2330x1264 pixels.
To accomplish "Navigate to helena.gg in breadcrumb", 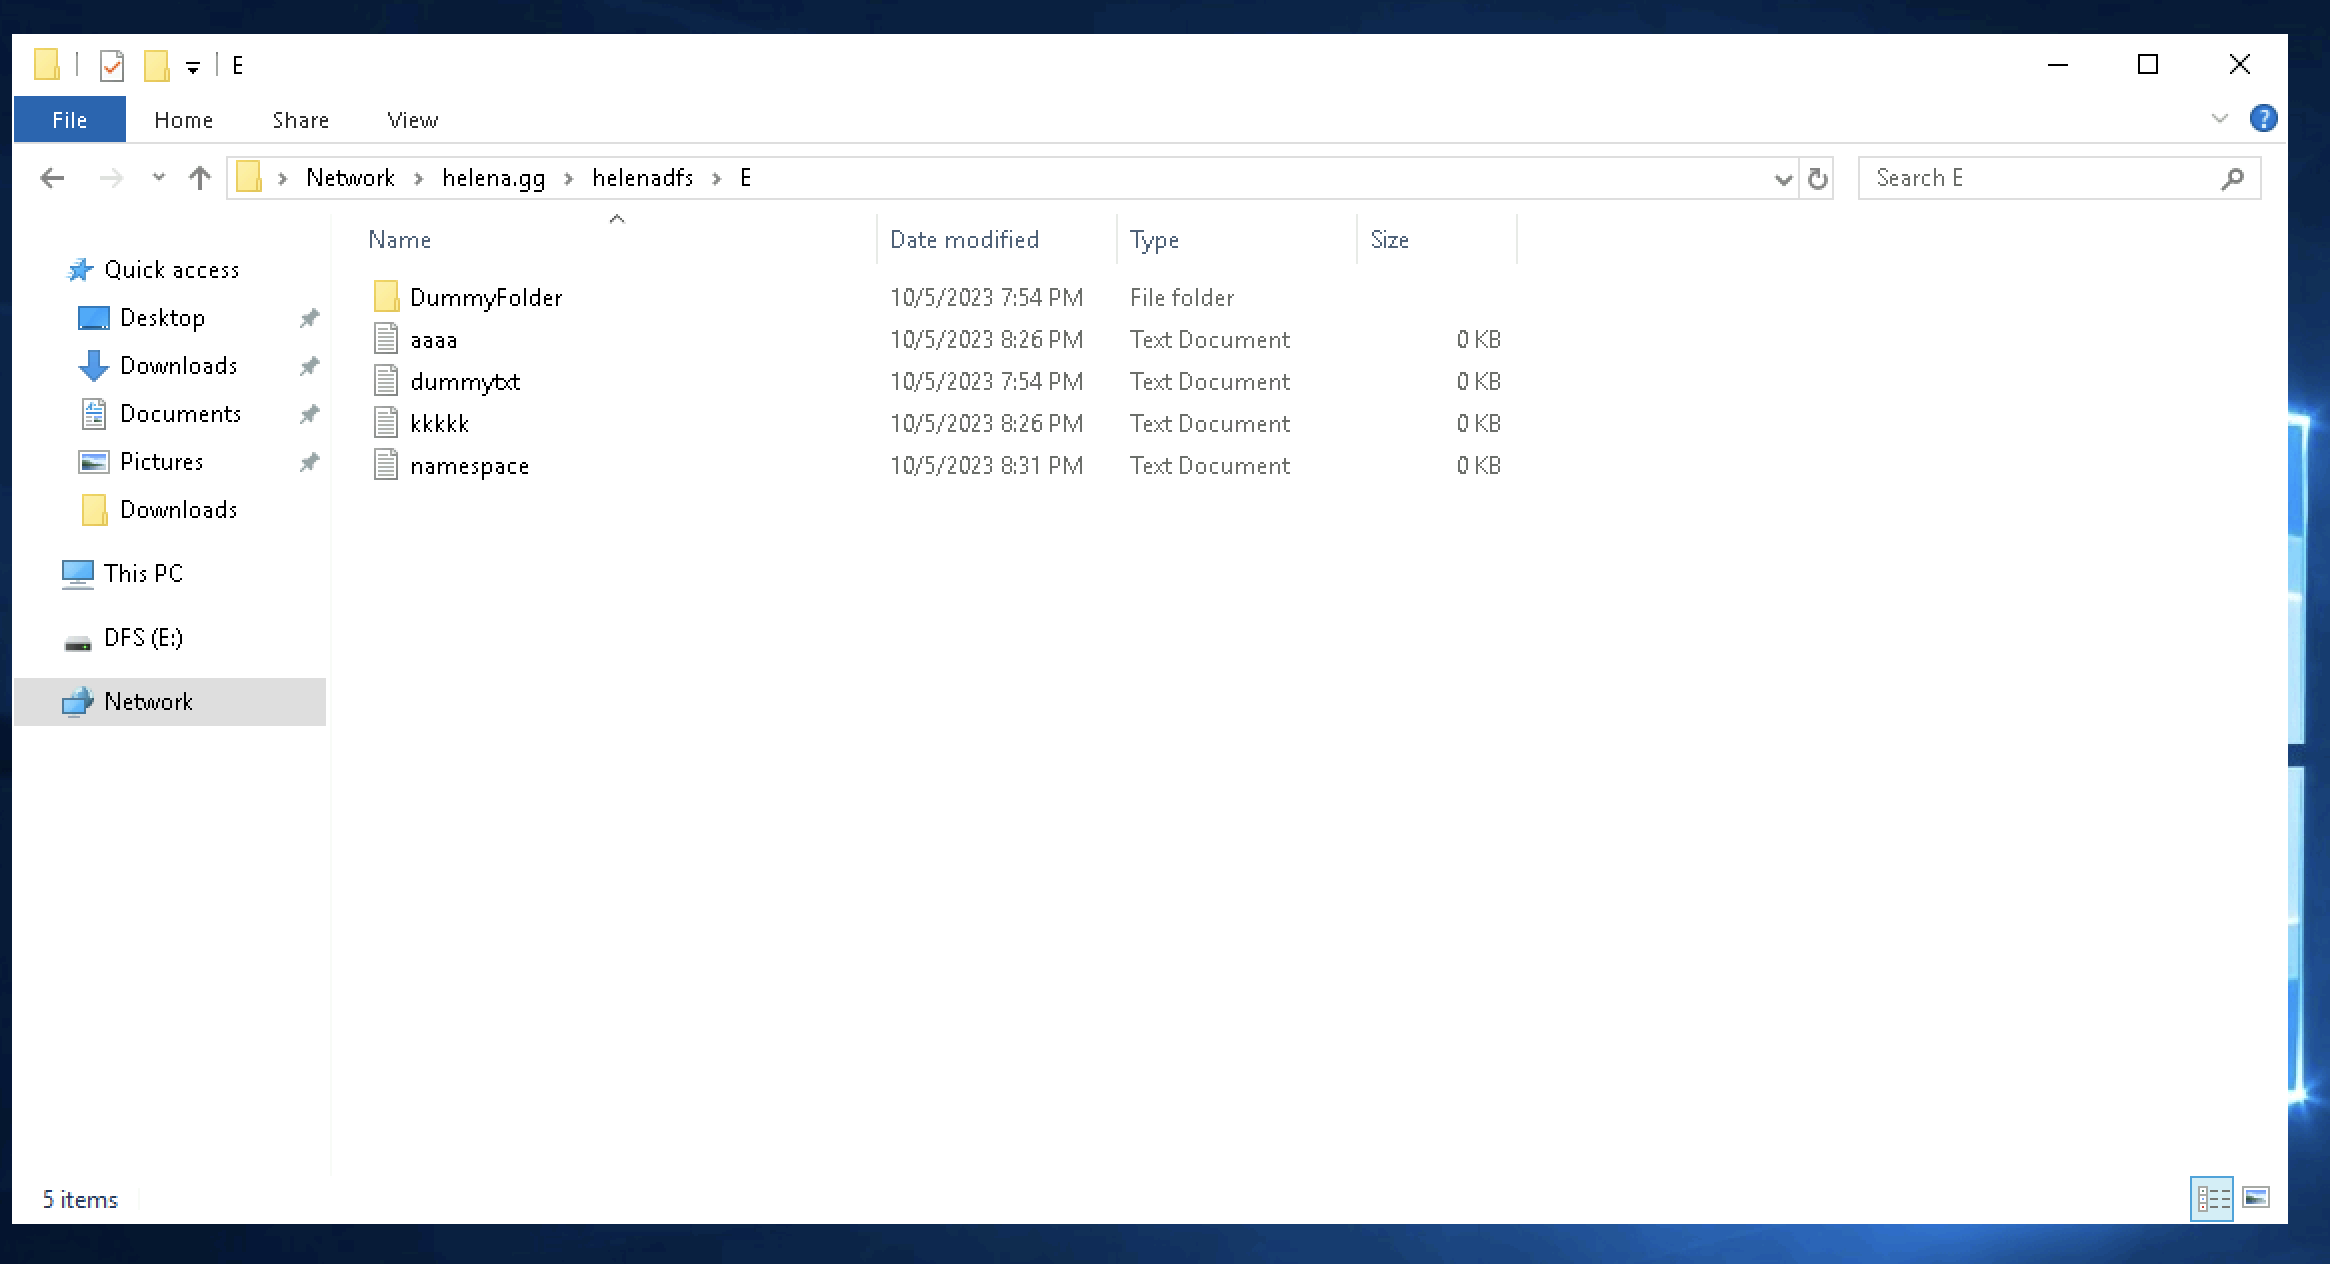I will (494, 178).
